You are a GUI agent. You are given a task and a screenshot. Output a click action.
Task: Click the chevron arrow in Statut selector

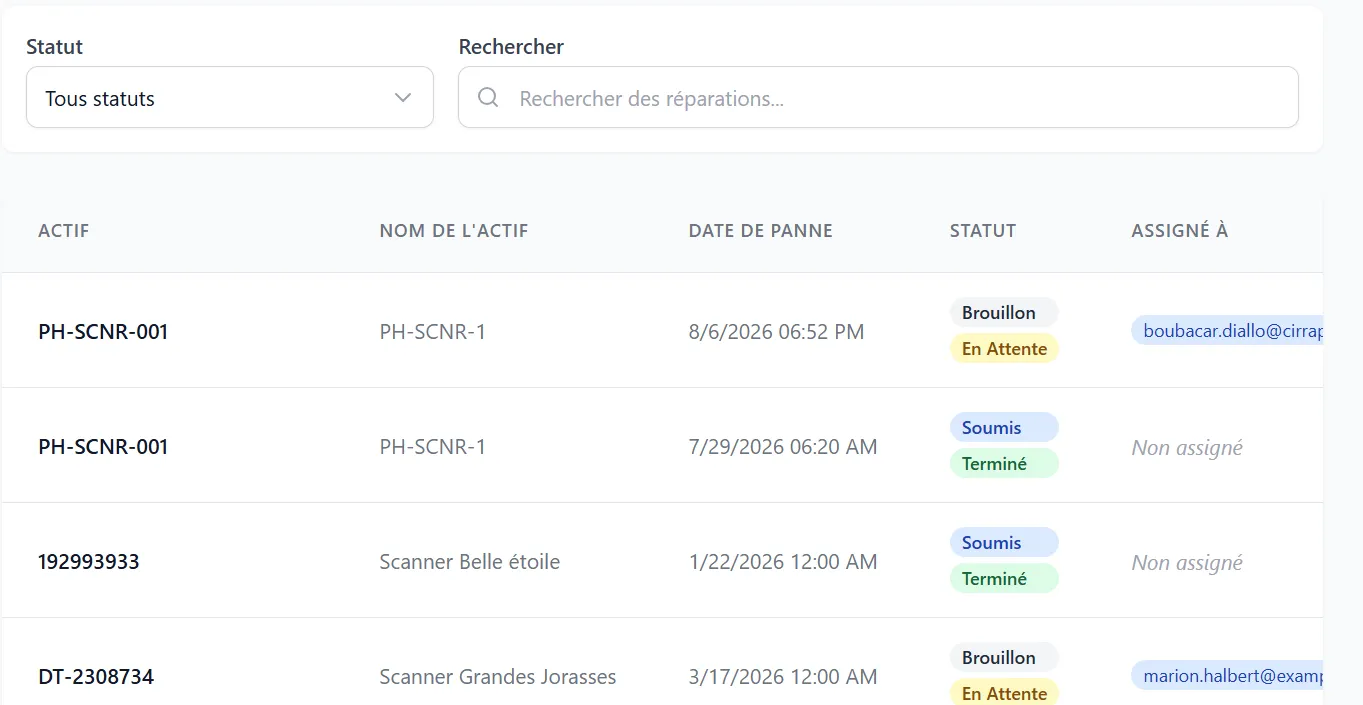(403, 98)
